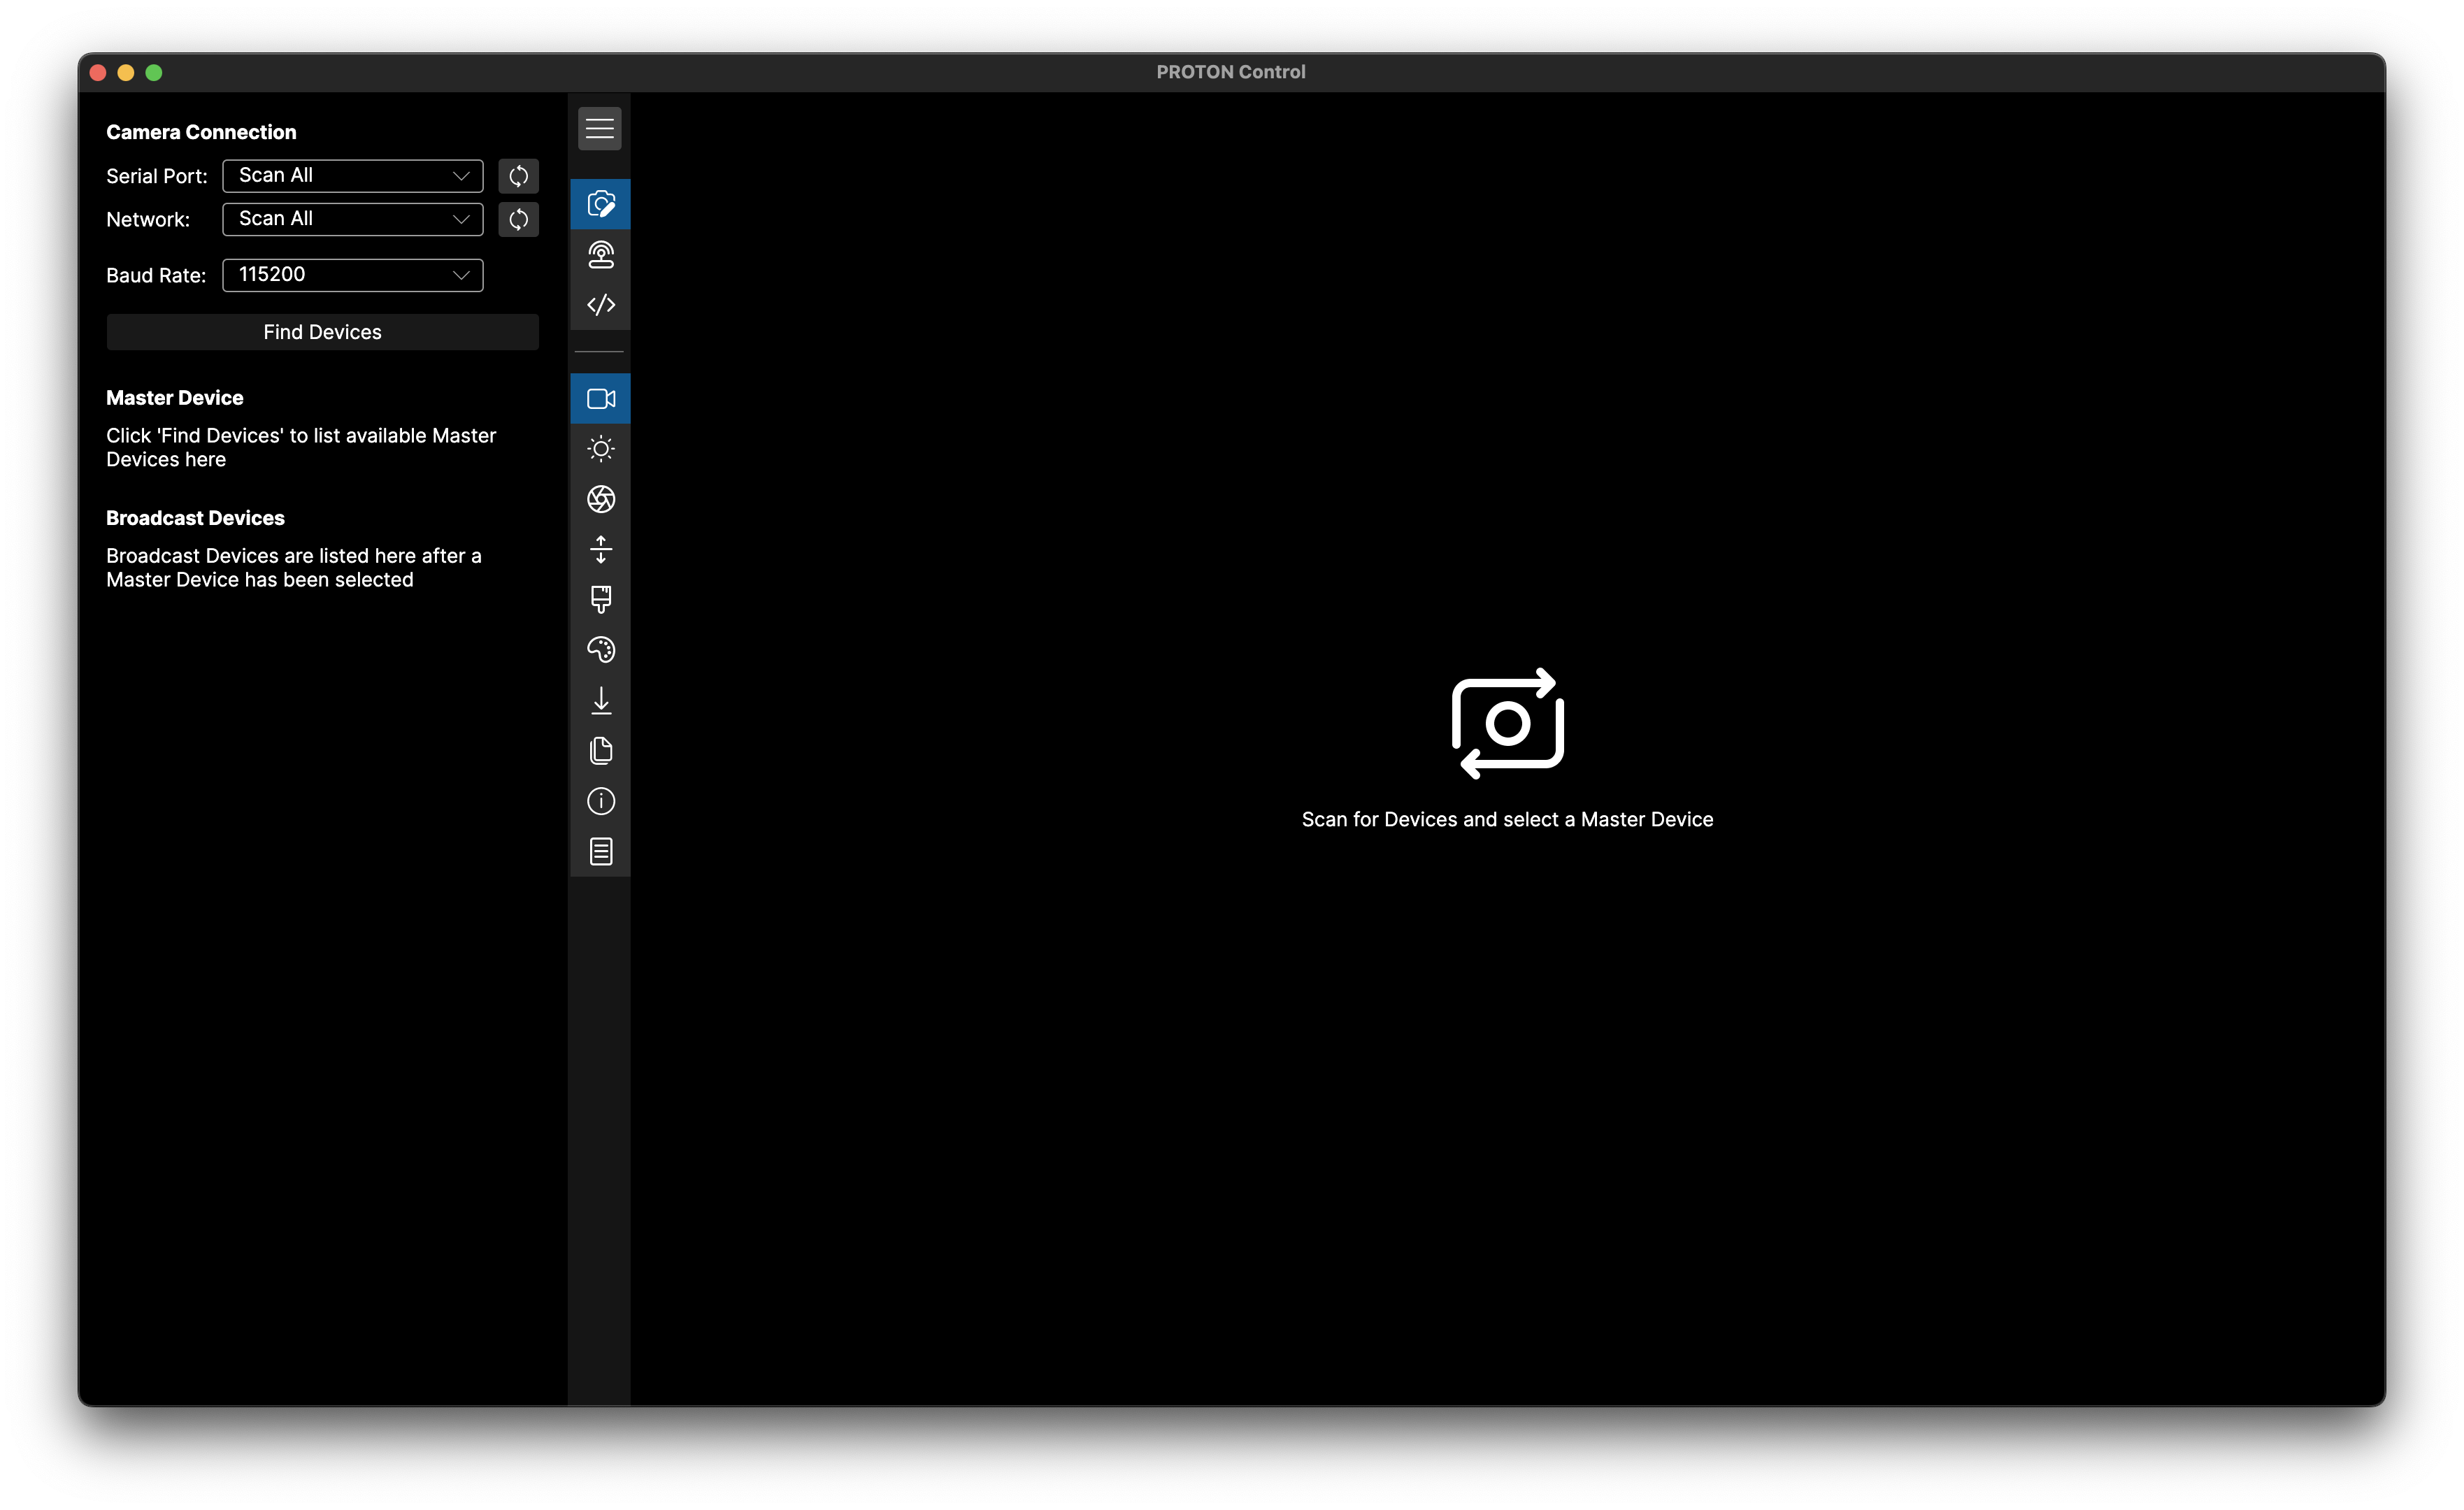Open the log document icon
2464x1510 pixels.
point(600,851)
